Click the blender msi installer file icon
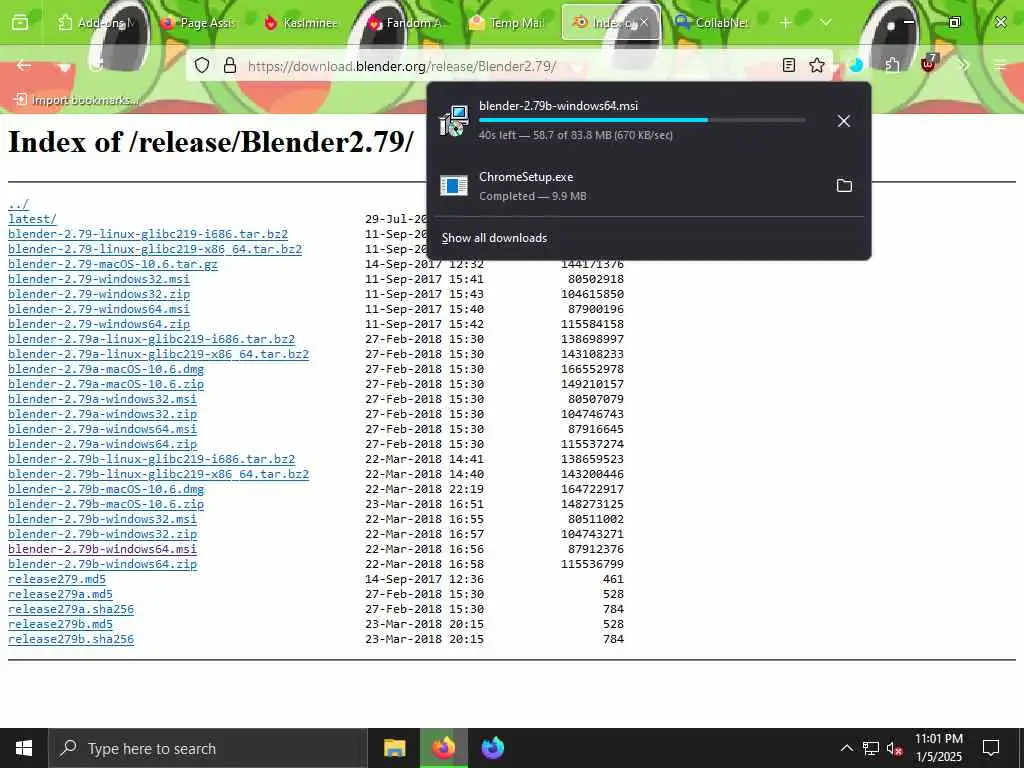 click(x=453, y=121)
